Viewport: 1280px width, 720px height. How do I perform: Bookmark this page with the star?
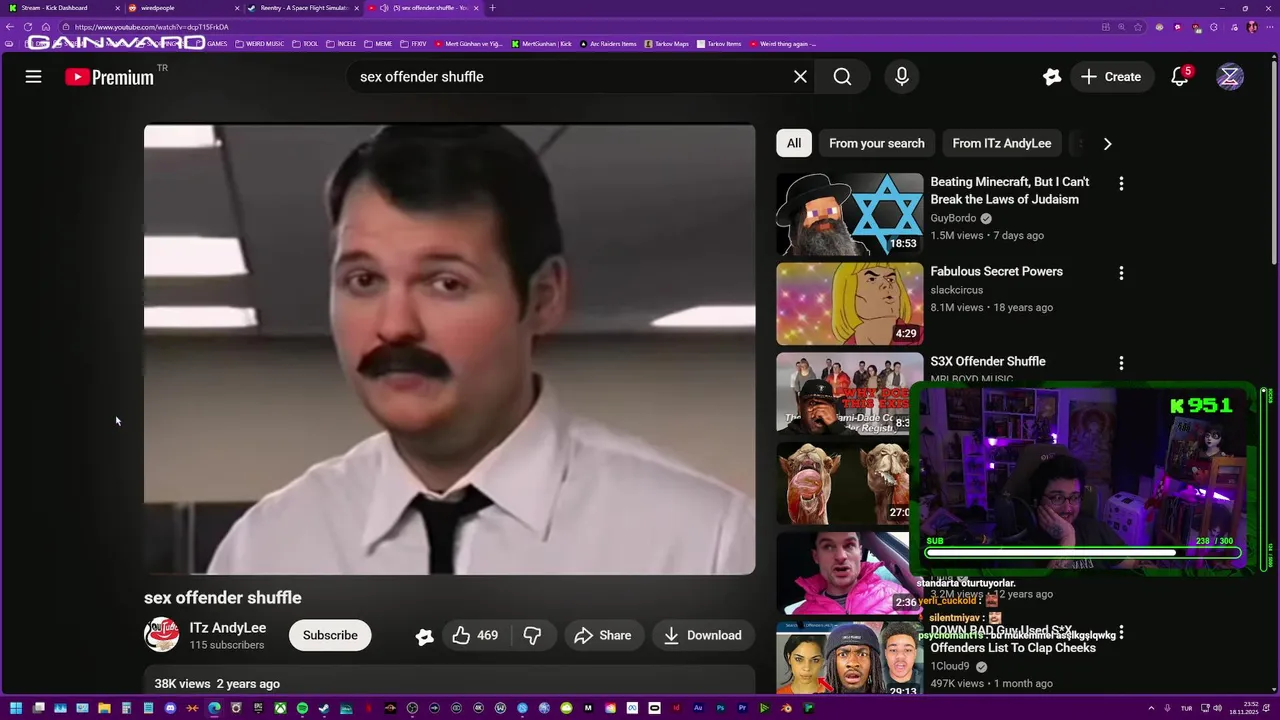pos(1138,27)
